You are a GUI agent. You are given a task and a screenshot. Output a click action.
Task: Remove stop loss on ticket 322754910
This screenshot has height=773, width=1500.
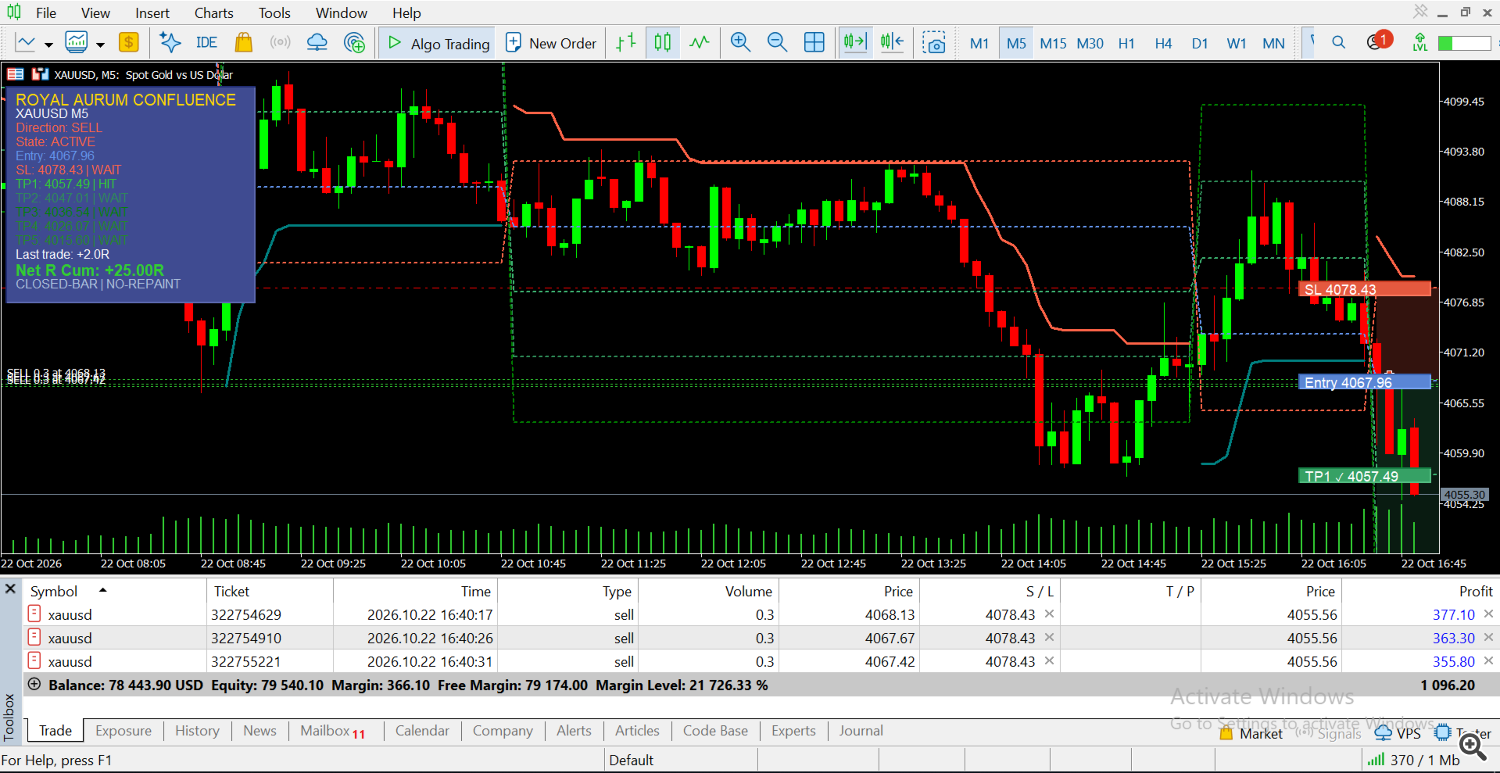pos(1049,638)
